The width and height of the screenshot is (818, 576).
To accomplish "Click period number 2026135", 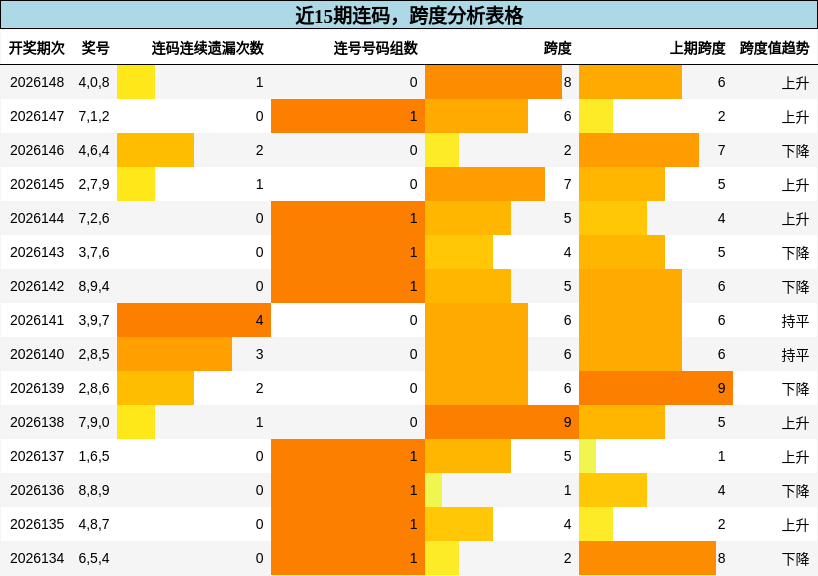I will [37, 524].
